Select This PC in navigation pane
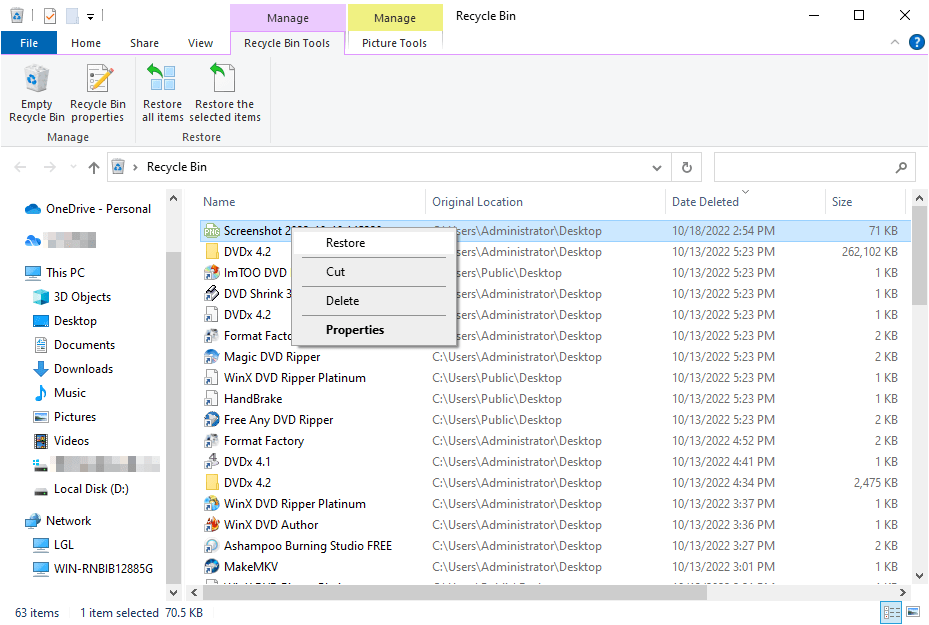Screen dimensions: 929x625 point(55,273)
